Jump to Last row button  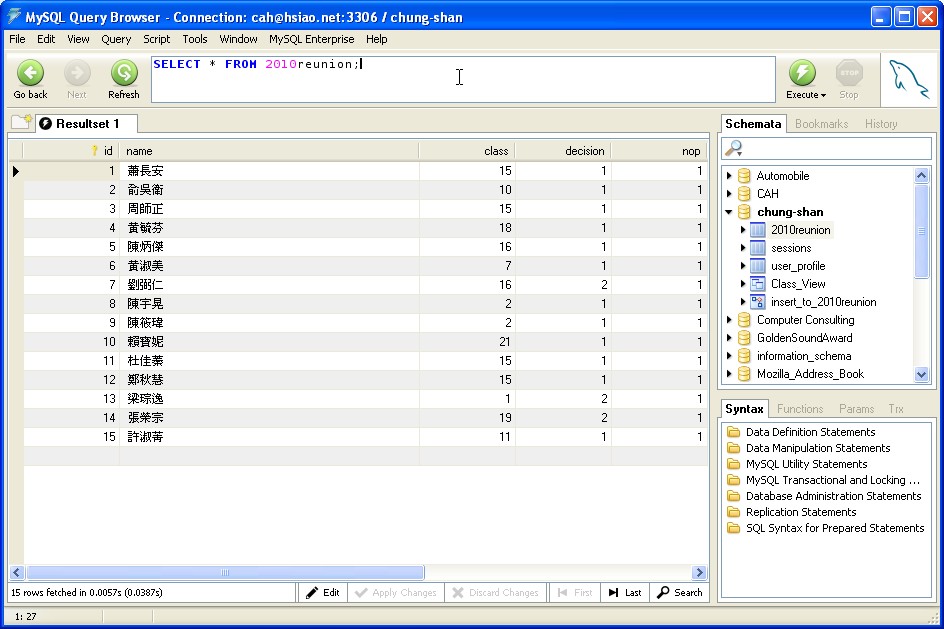[625, 592]
